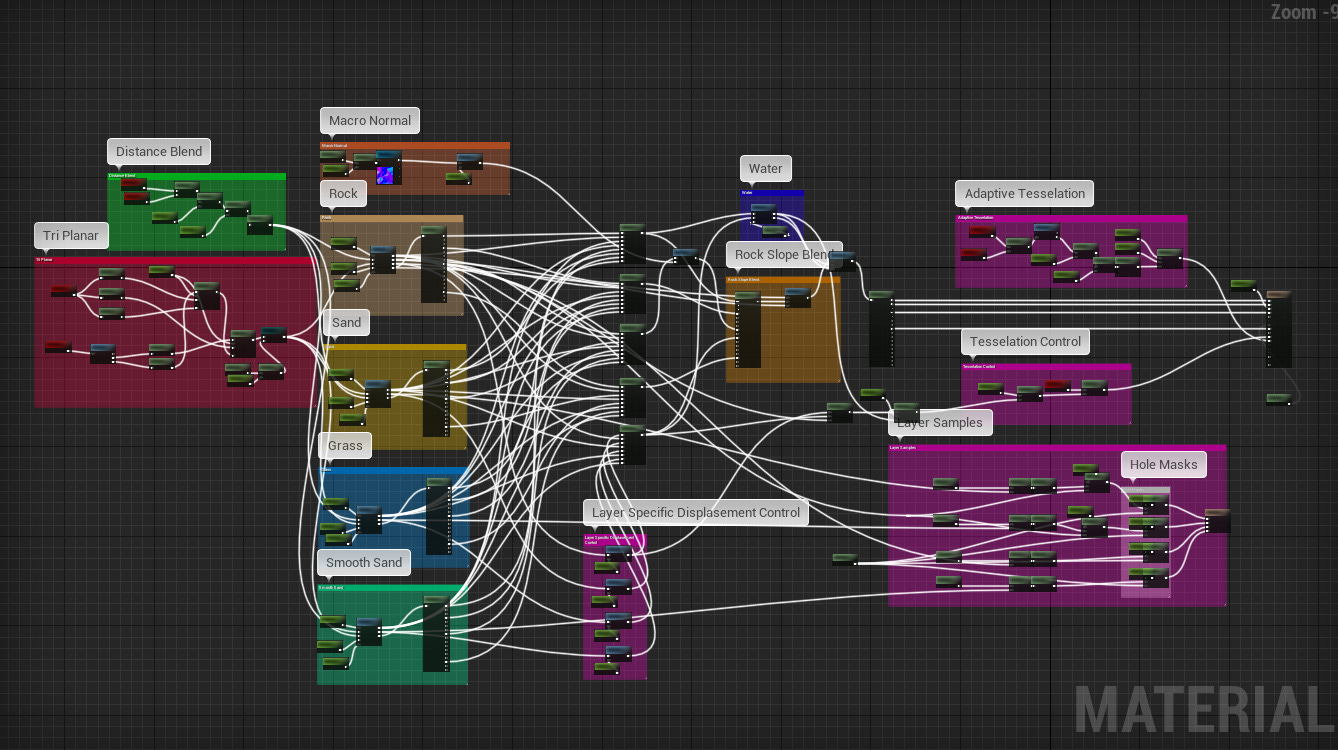Click the Distance Blend comment bubble
The width and height of the screenshot is (1338, 750).
[159, 152]
